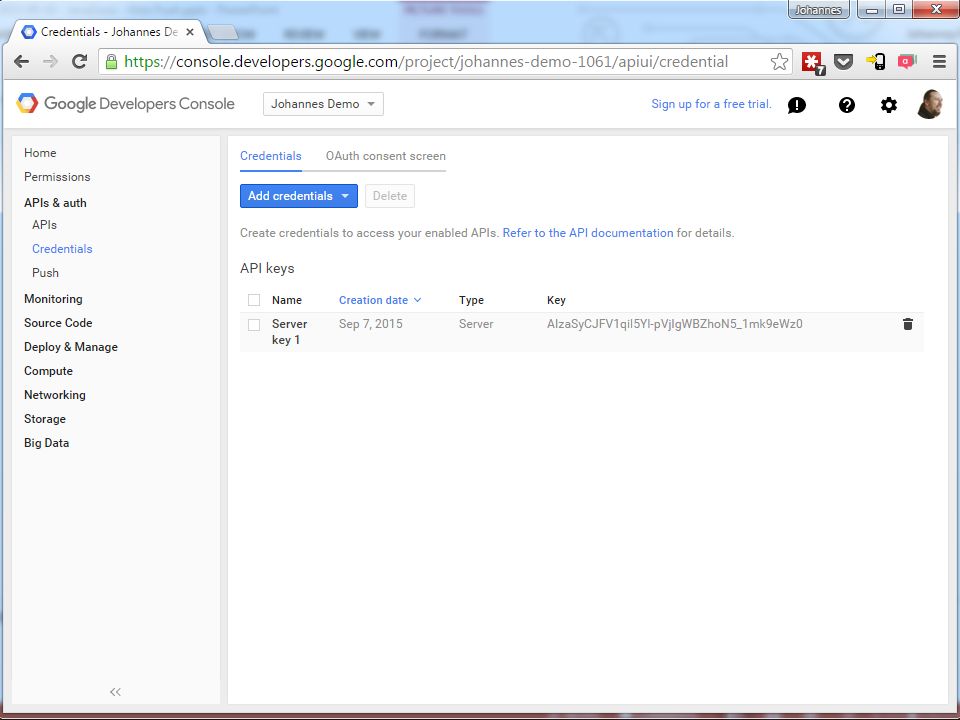Click the Name column header
Screen dimensions: 960x720
287,300
